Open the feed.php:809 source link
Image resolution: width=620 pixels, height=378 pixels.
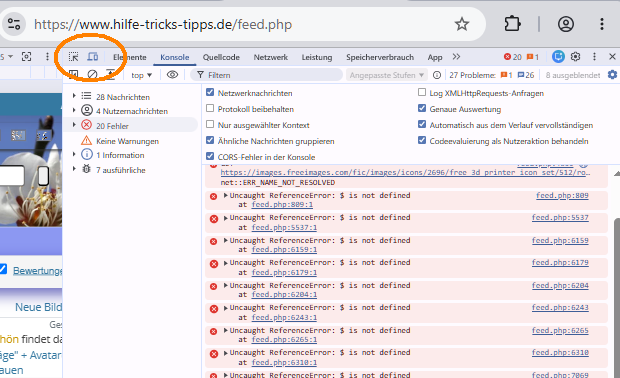click(x=562, y=195)
